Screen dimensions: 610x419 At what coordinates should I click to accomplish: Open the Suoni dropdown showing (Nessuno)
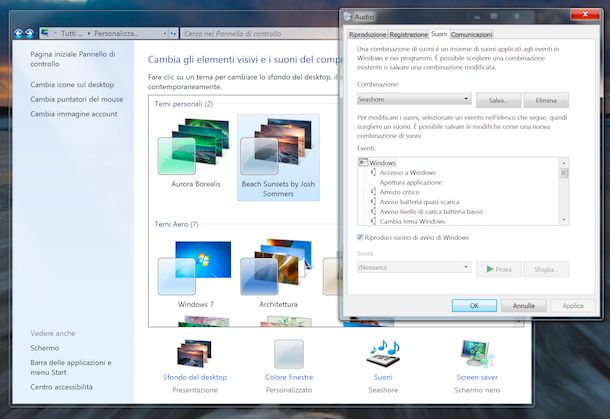point(414,267)
